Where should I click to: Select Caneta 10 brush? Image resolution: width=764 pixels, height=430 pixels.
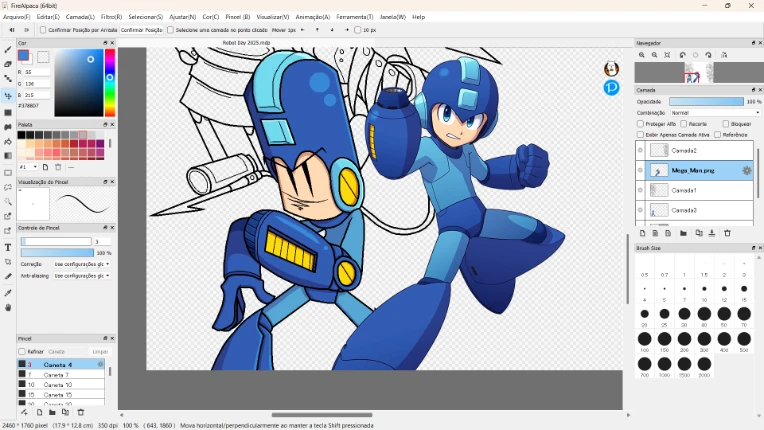coord(61,385)
